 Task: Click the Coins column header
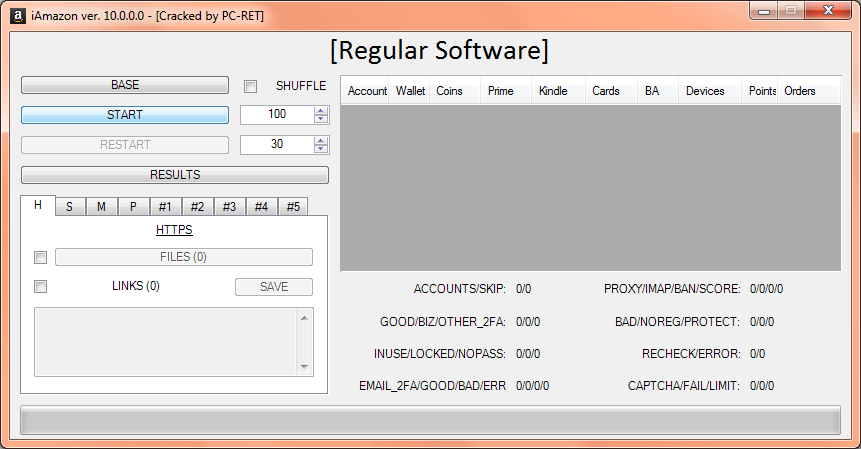[x=455, y=91]
